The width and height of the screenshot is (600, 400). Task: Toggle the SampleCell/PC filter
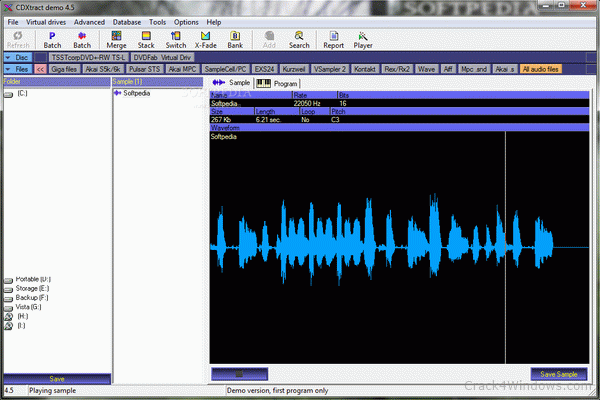click(x=225, y=69)
